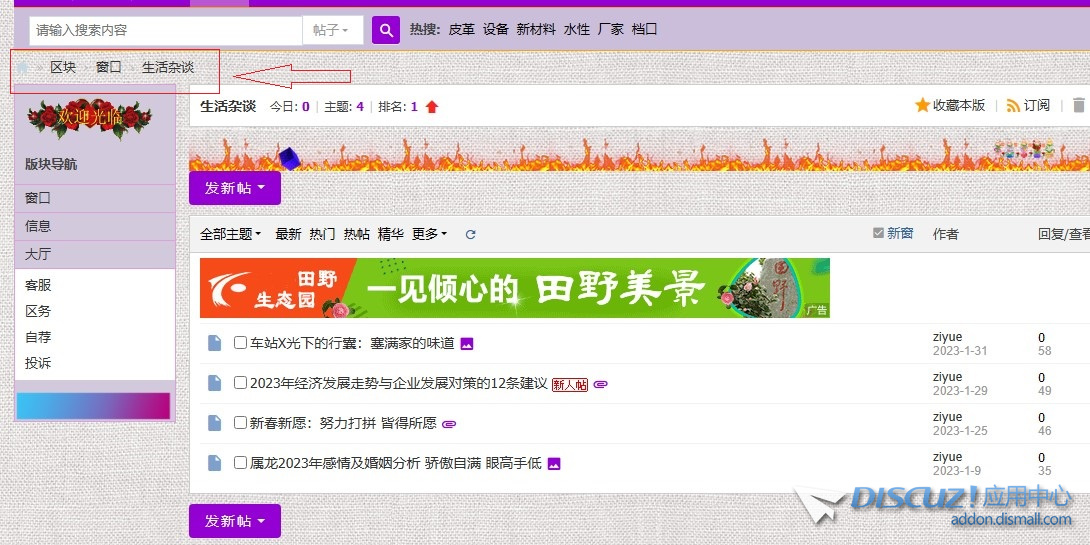Image resolution: width=1090 pixels, height=545 pixels.
Task: Click into the search input field
Action: coord(165,30)
